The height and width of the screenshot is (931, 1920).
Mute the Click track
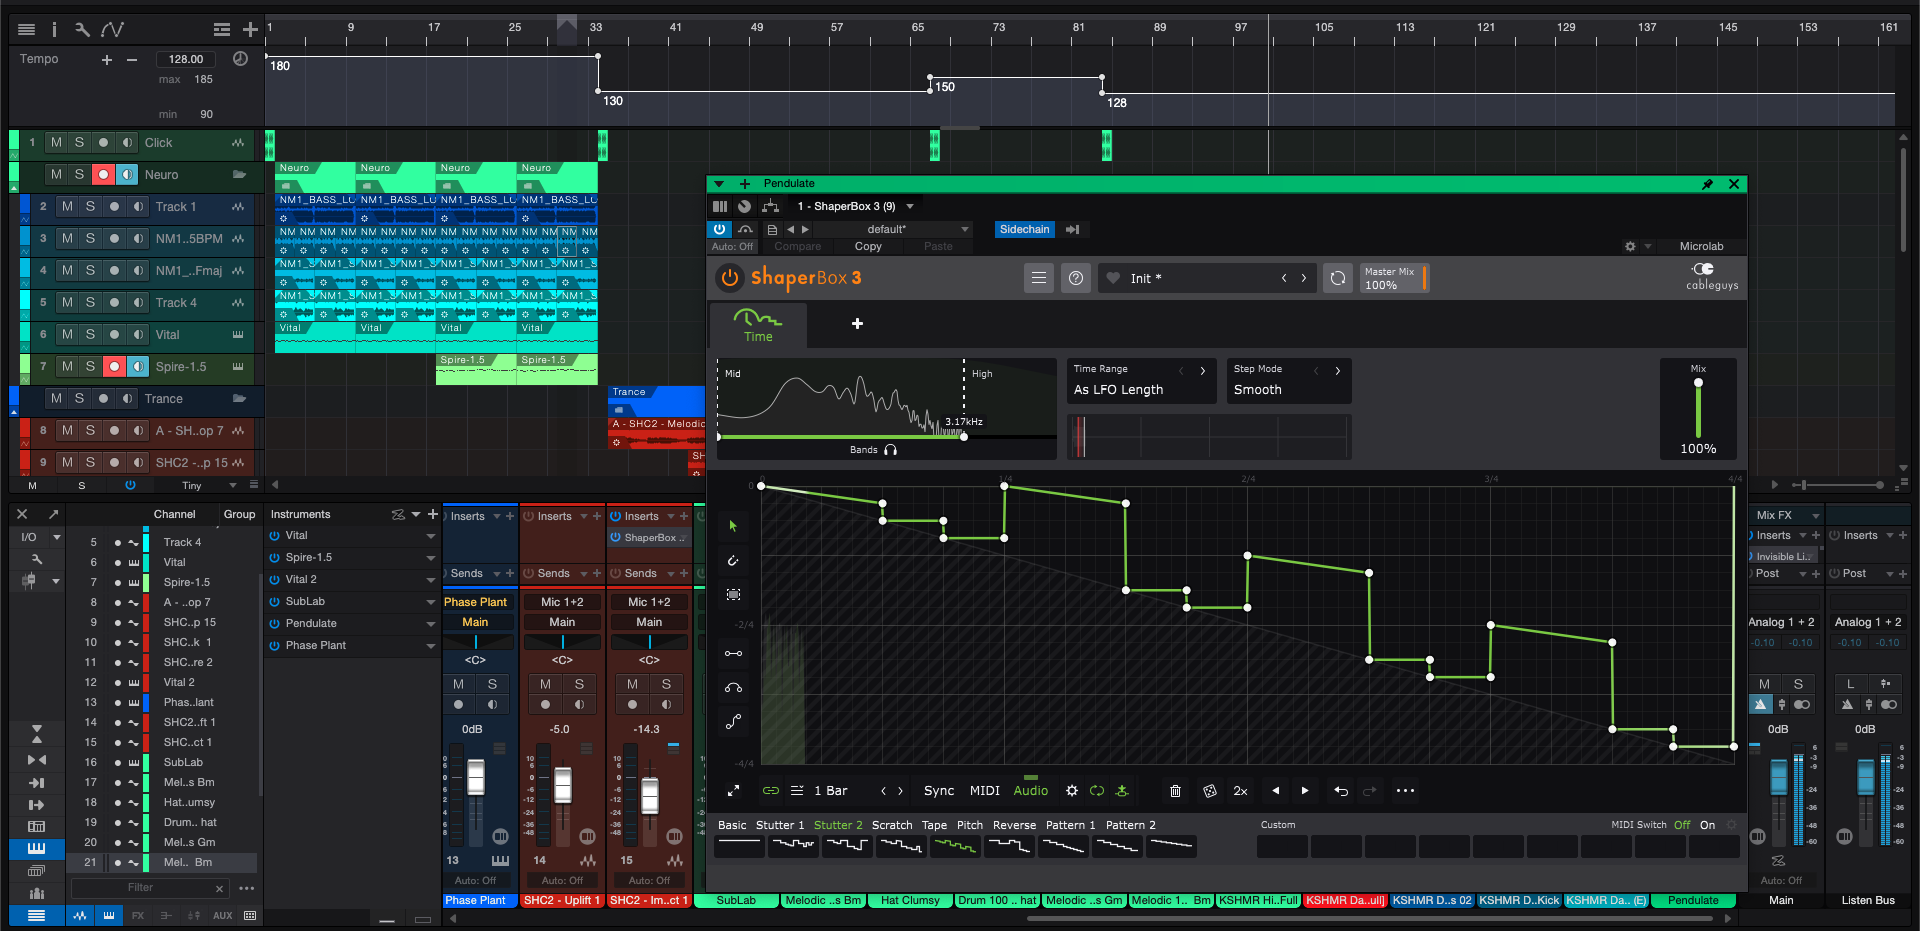[x=56, y=142]
